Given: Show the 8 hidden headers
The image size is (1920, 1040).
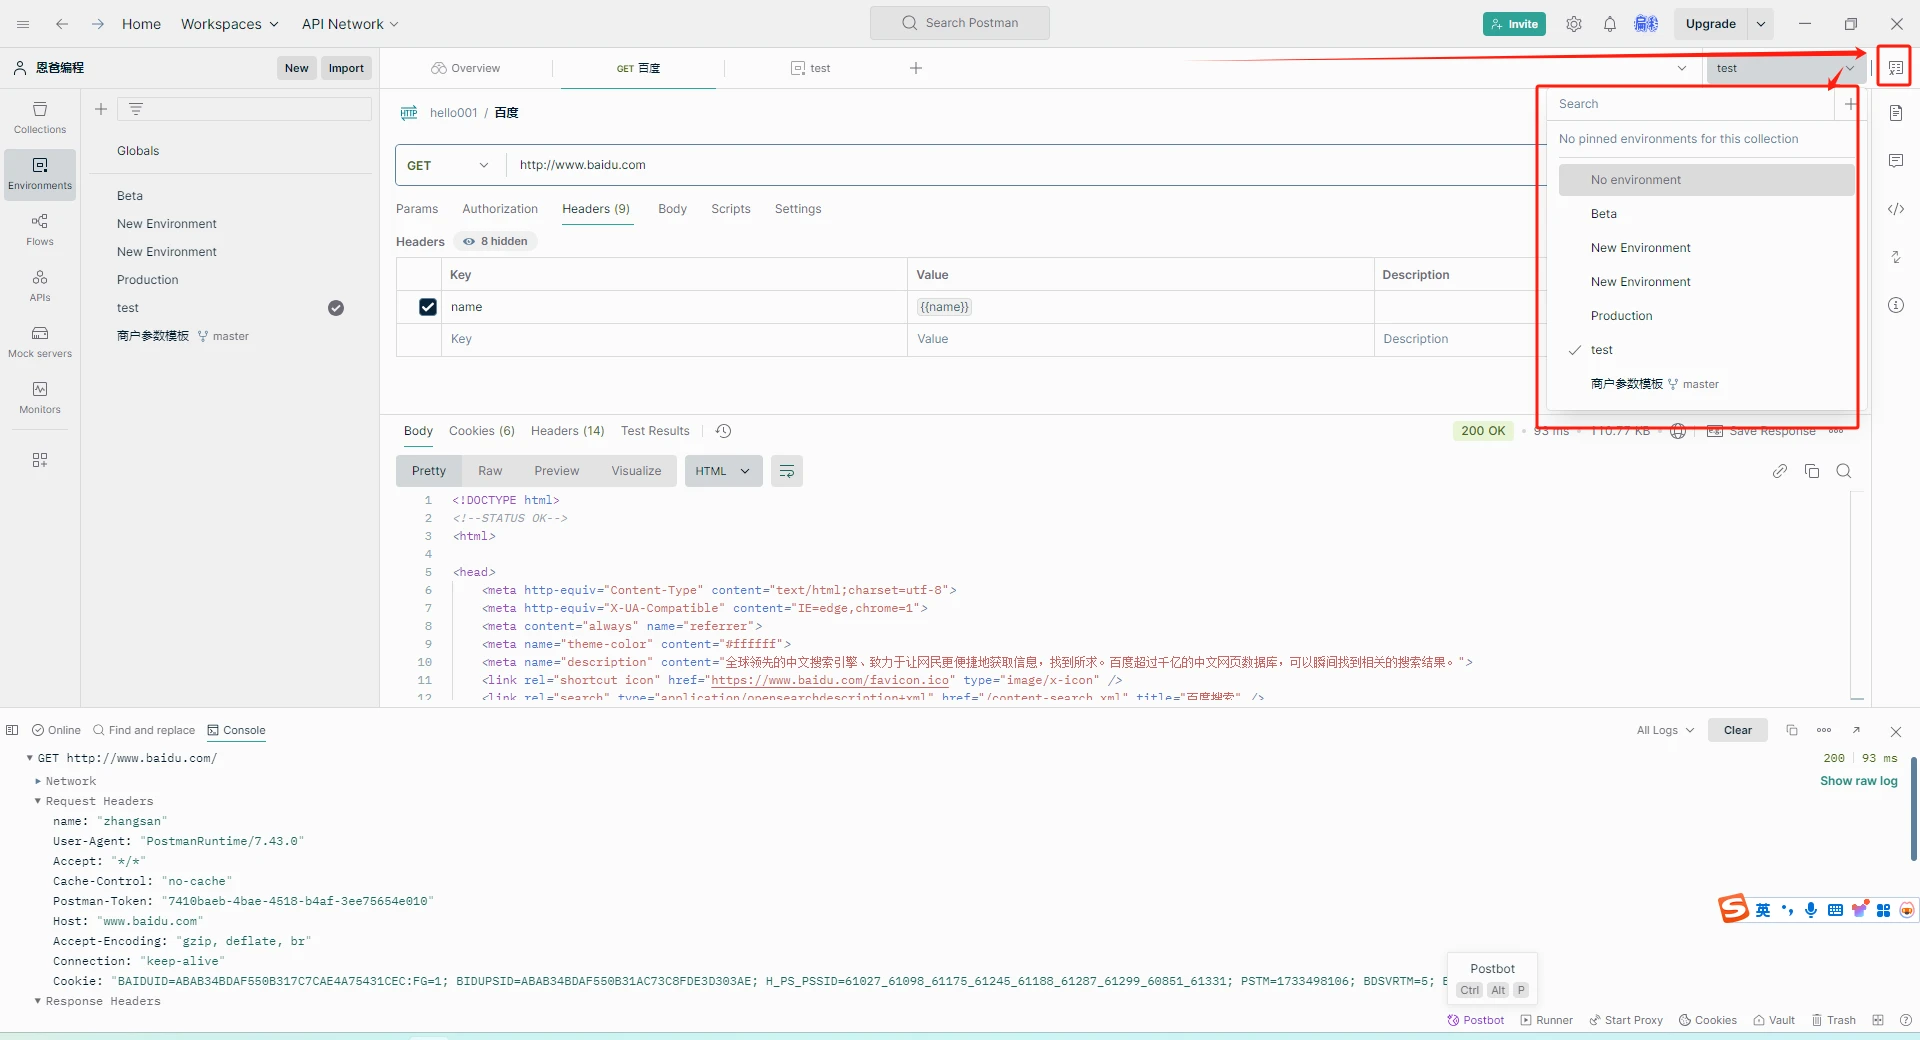Looking at the screenshot, I should pos(496,241).
